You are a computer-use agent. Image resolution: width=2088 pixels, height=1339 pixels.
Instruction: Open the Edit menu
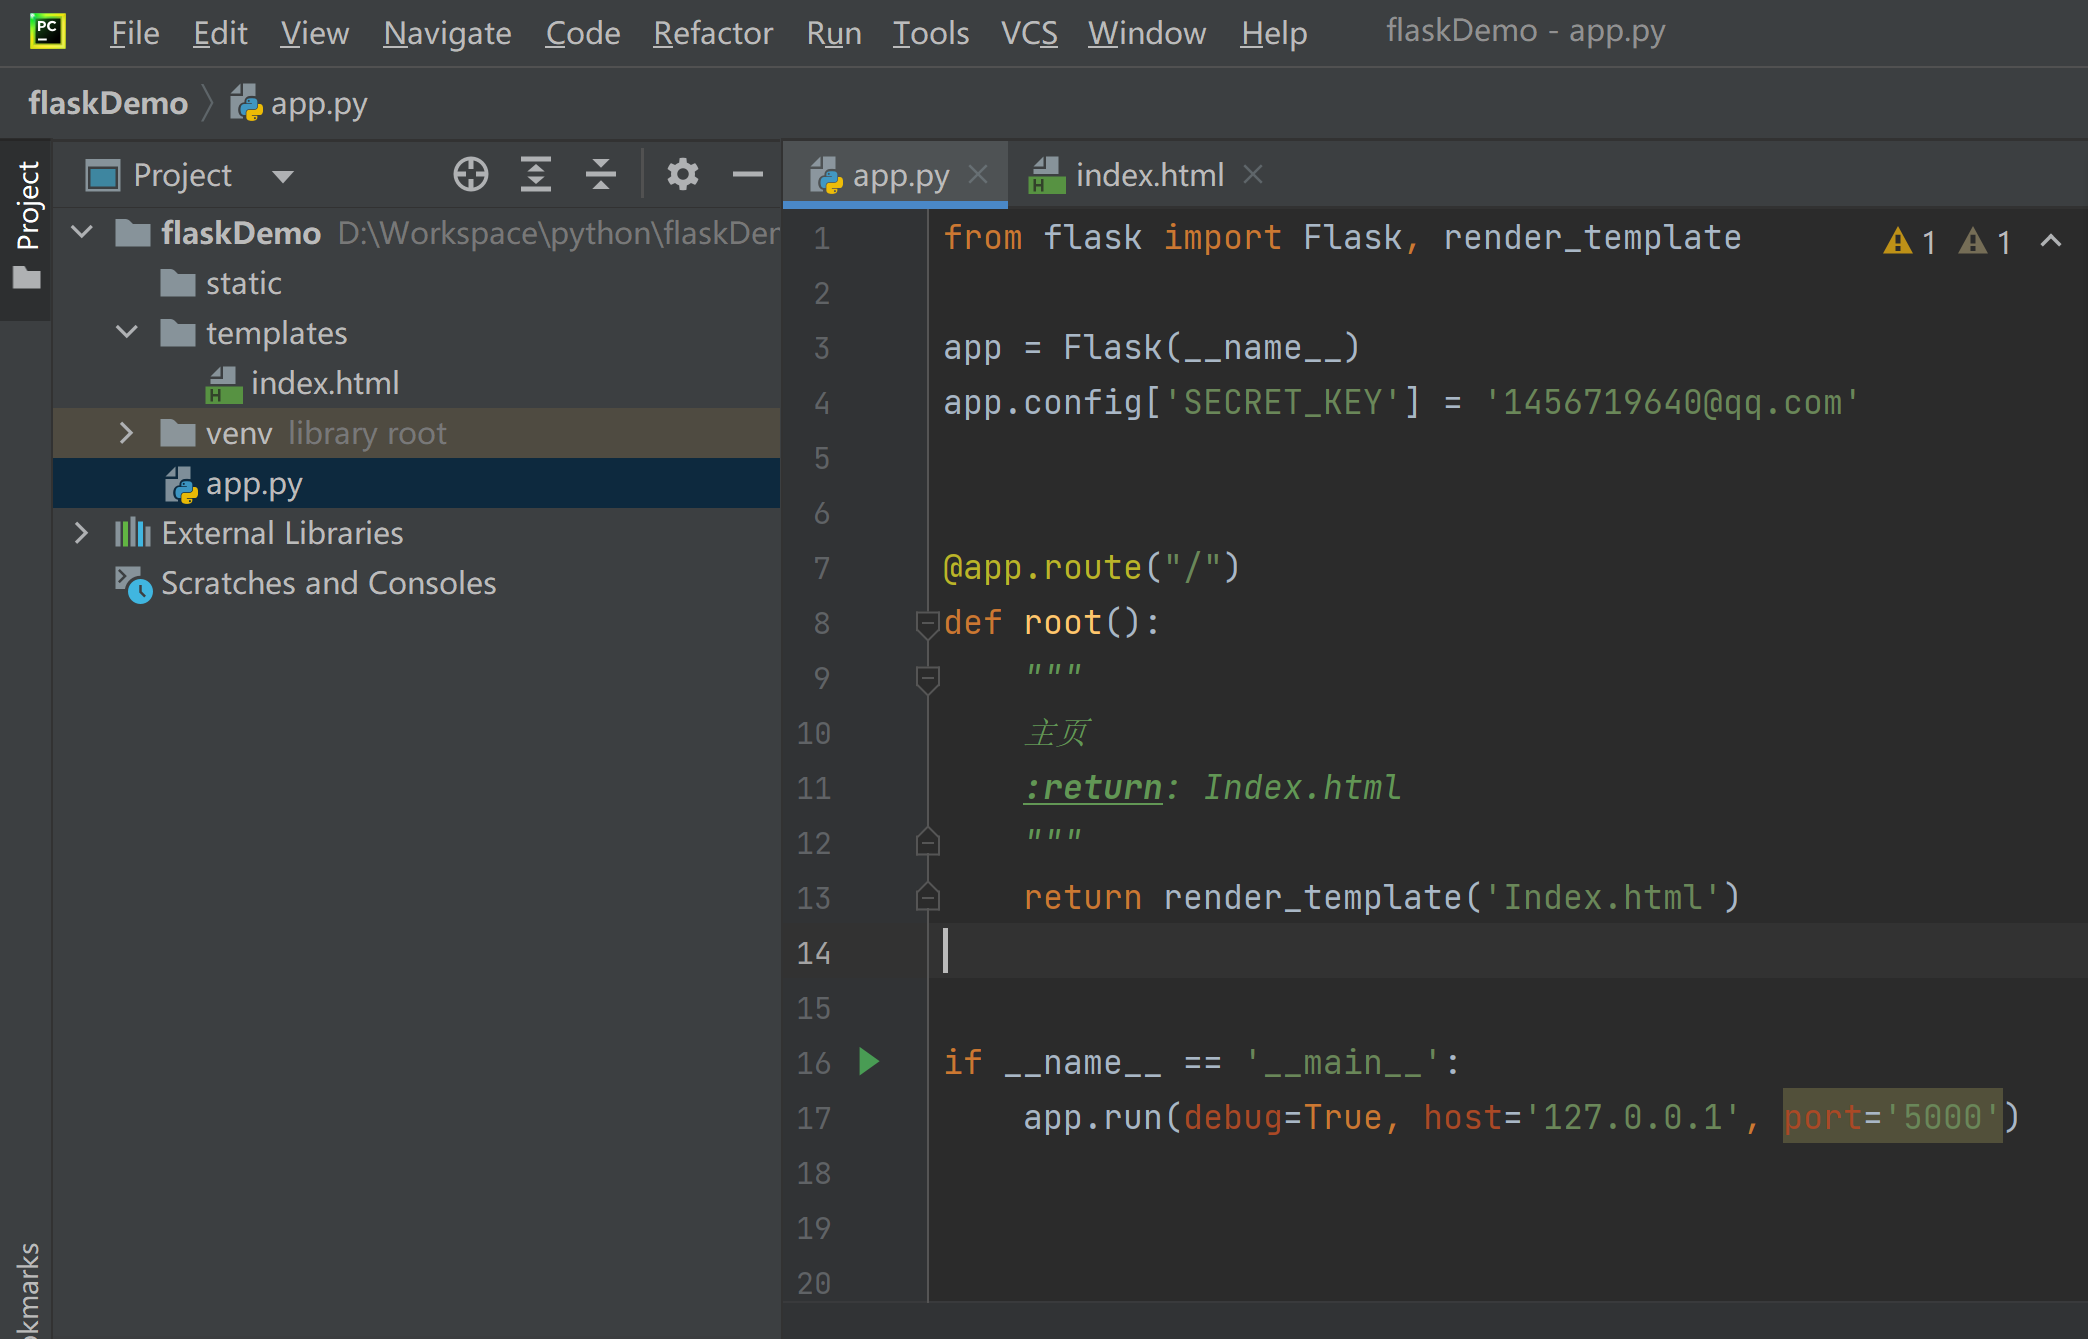click(x=220, y=33)
